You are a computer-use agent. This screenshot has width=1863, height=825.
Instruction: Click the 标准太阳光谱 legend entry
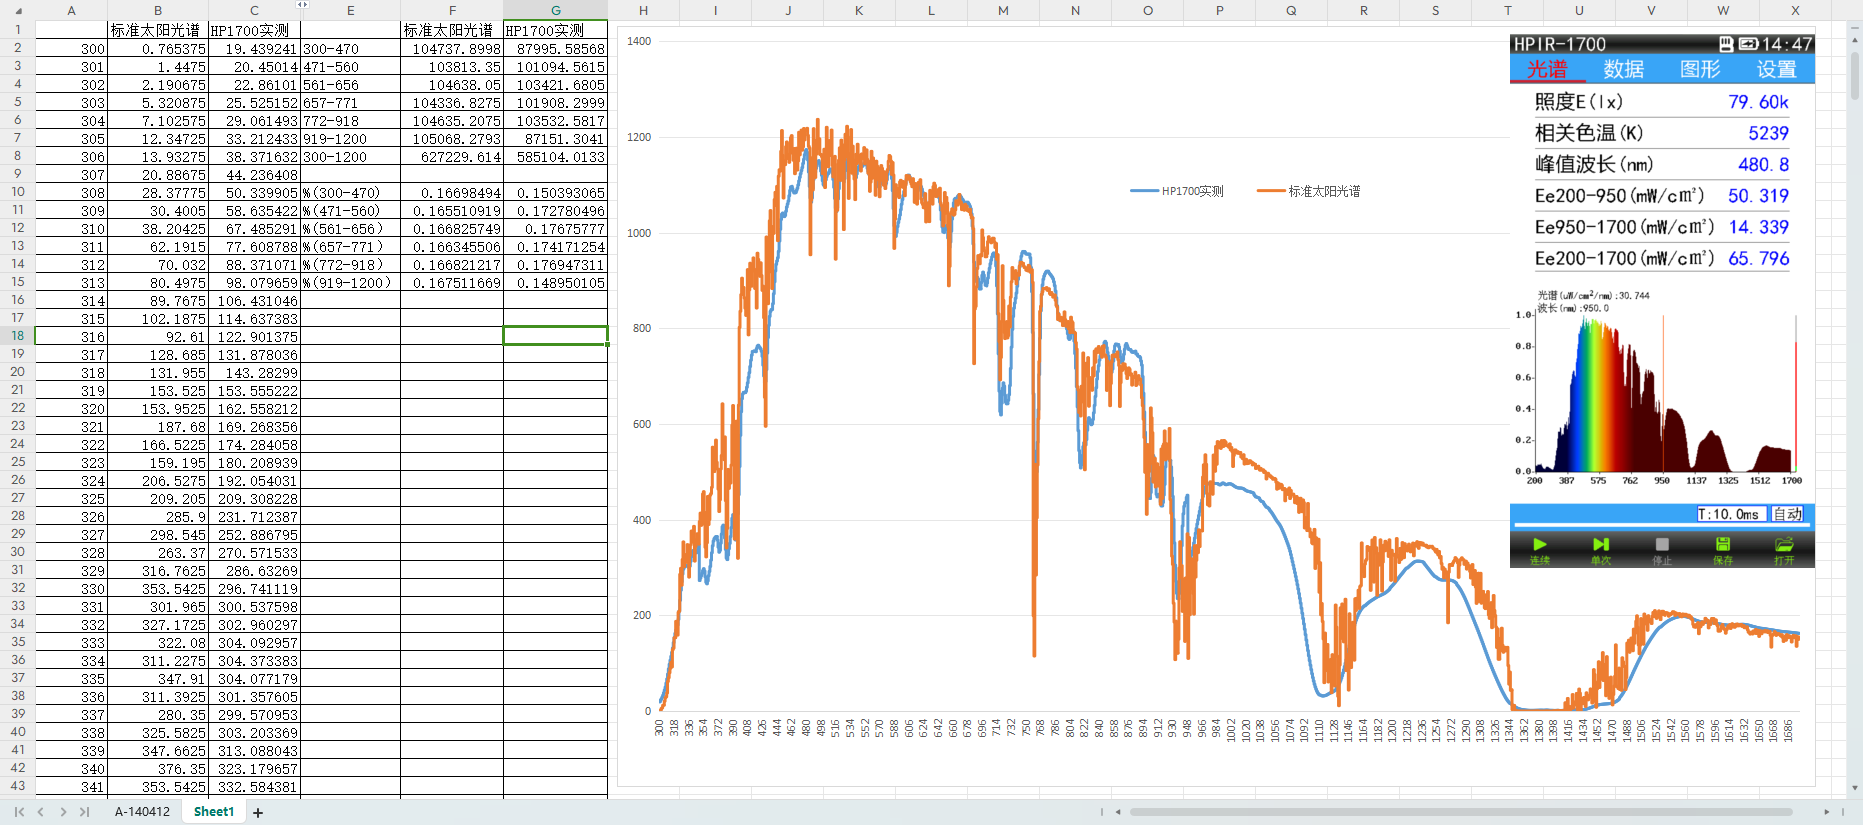(x=1309, y=191)
